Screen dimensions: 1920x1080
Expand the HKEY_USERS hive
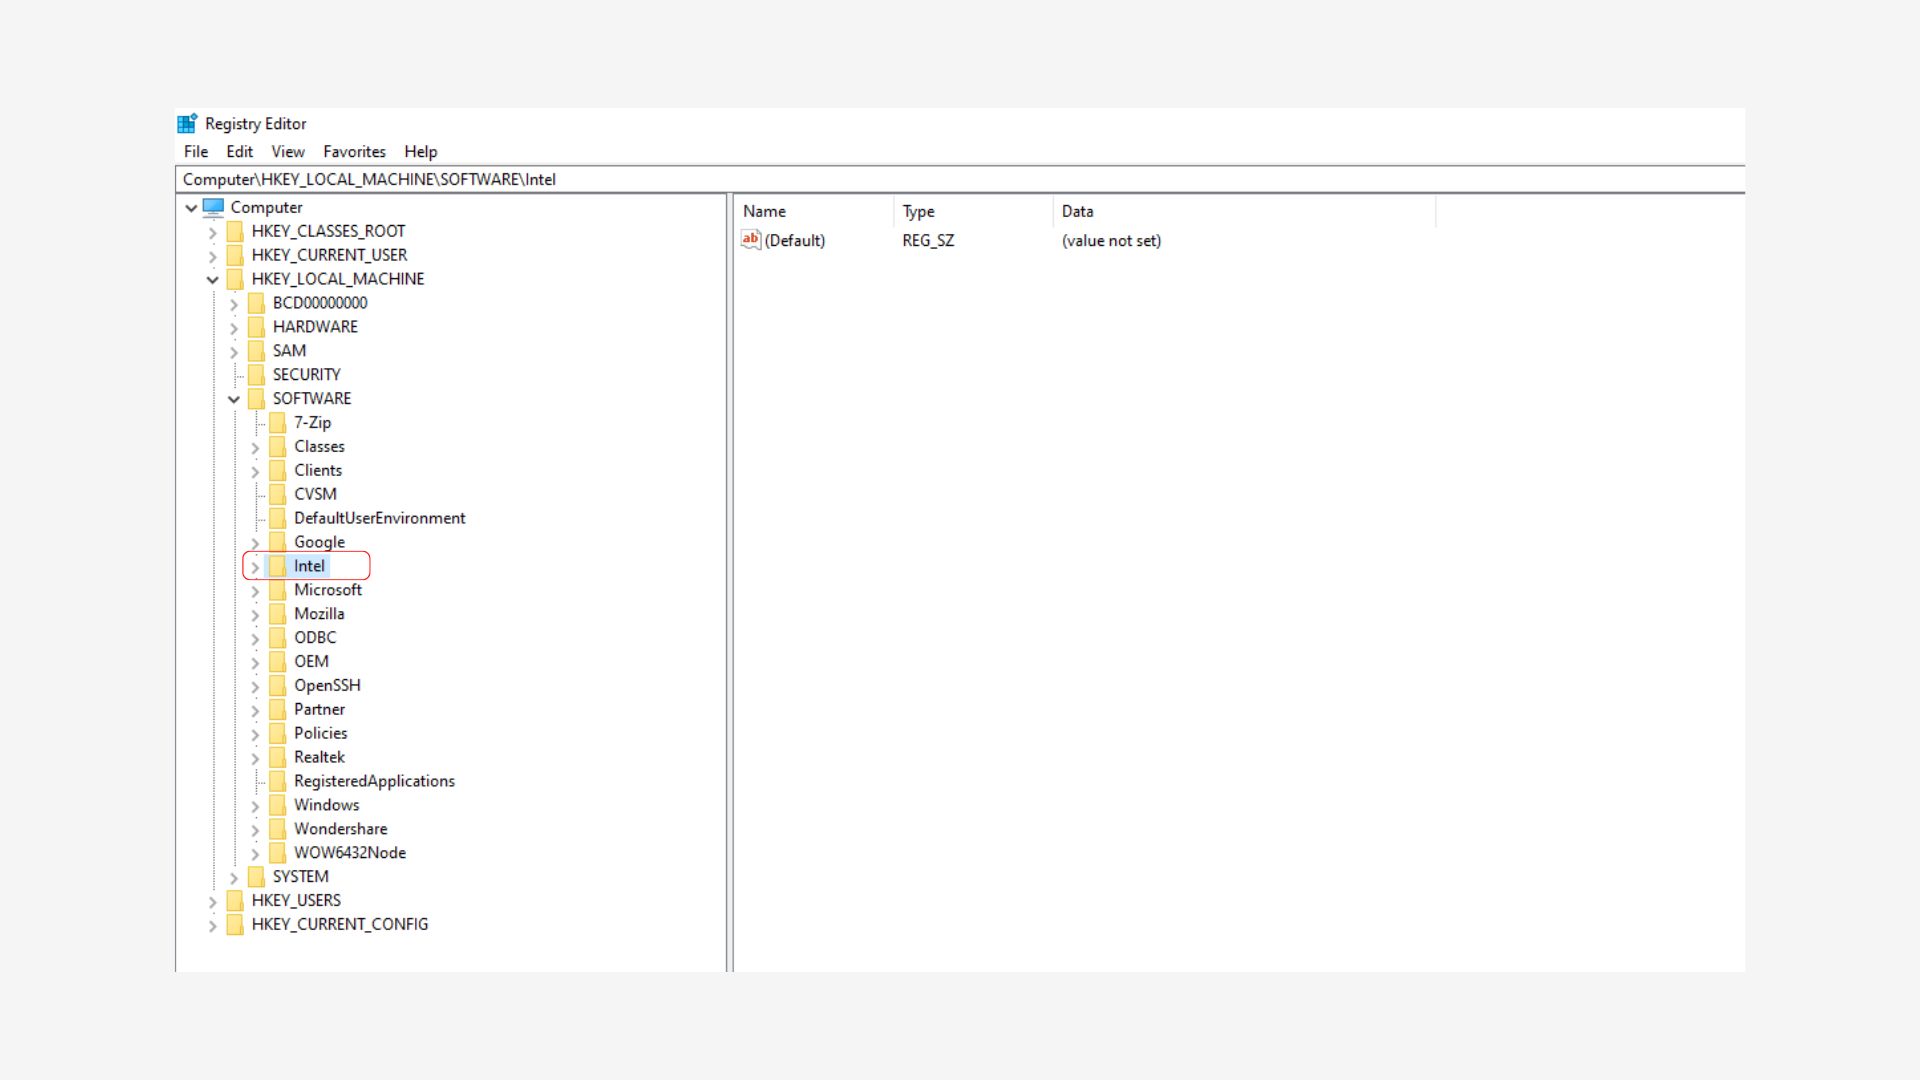point(212,901)
